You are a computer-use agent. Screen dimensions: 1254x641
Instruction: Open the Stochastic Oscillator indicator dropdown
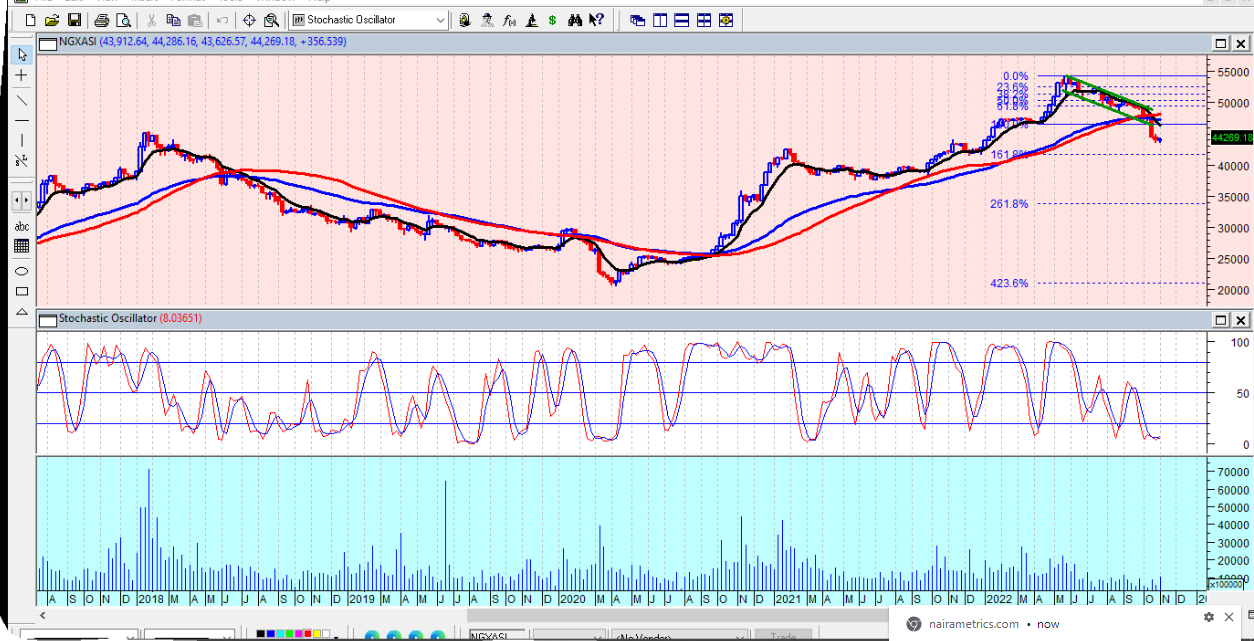click(366, 20)
